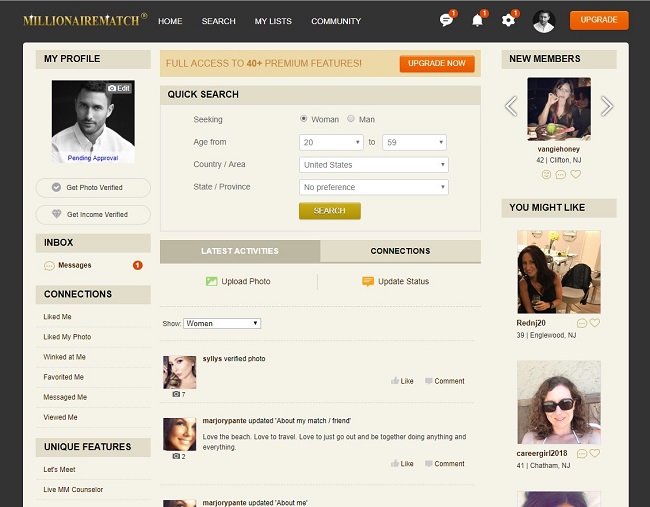Message careergirl2018 with chat bubble icon
Screen dimensions: 650x507
(x=582, y=454)
